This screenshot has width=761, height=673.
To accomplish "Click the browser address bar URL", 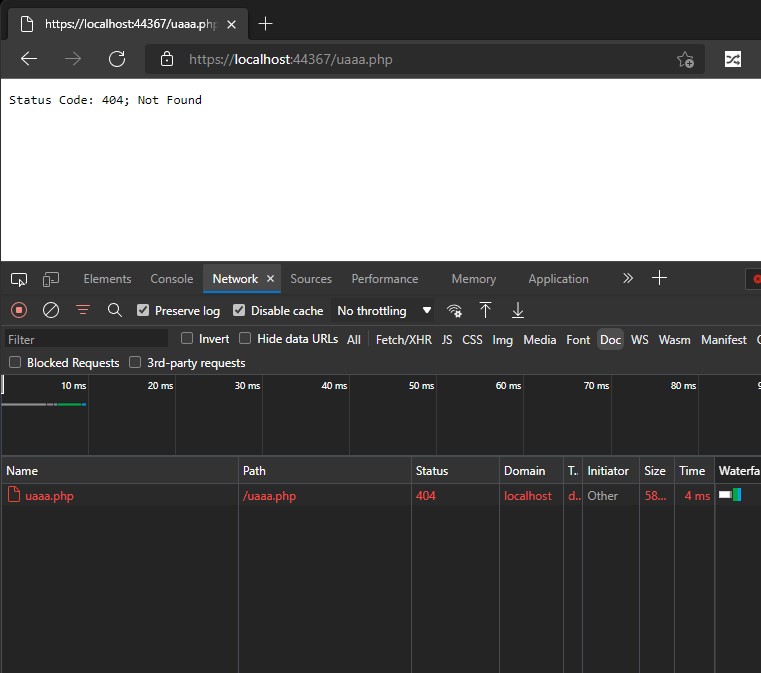I will 291,59.
